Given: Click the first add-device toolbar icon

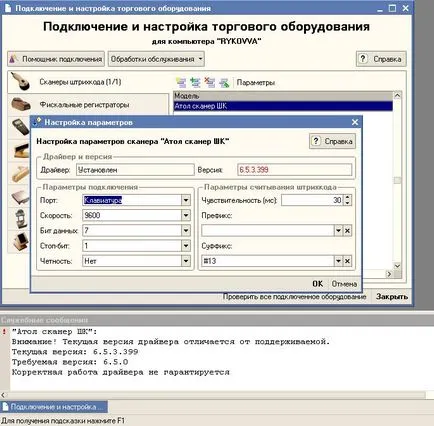Looking at the screenshot, I should (181, 82).
